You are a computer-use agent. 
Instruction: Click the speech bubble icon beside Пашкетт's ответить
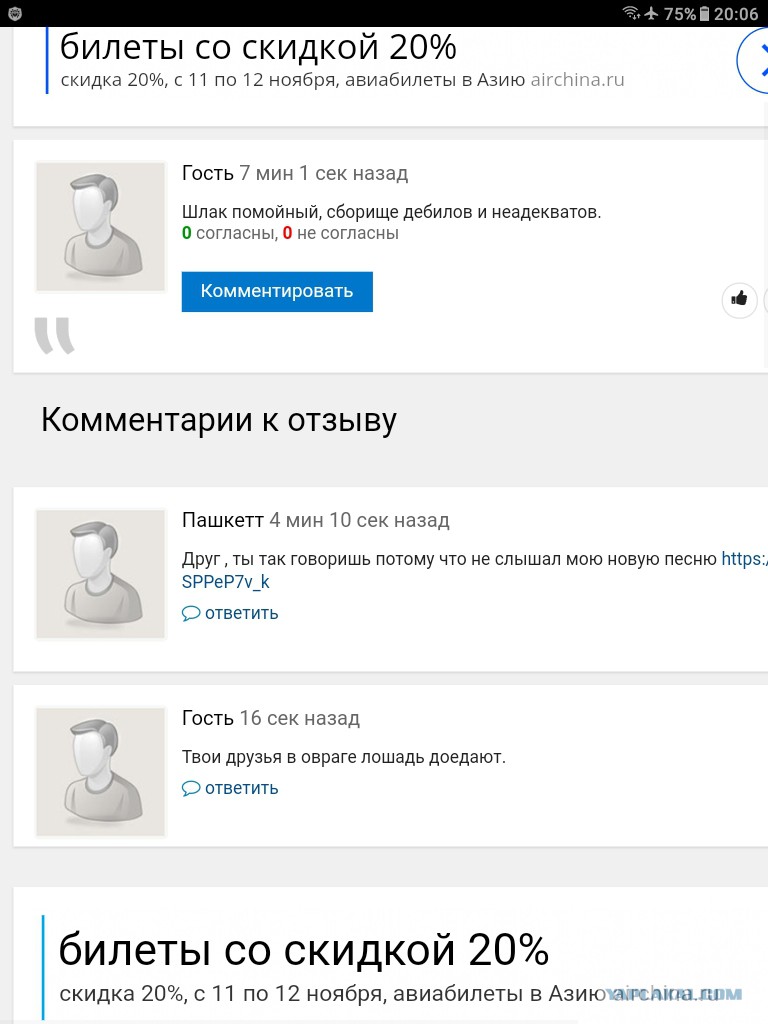coord(191,613)
